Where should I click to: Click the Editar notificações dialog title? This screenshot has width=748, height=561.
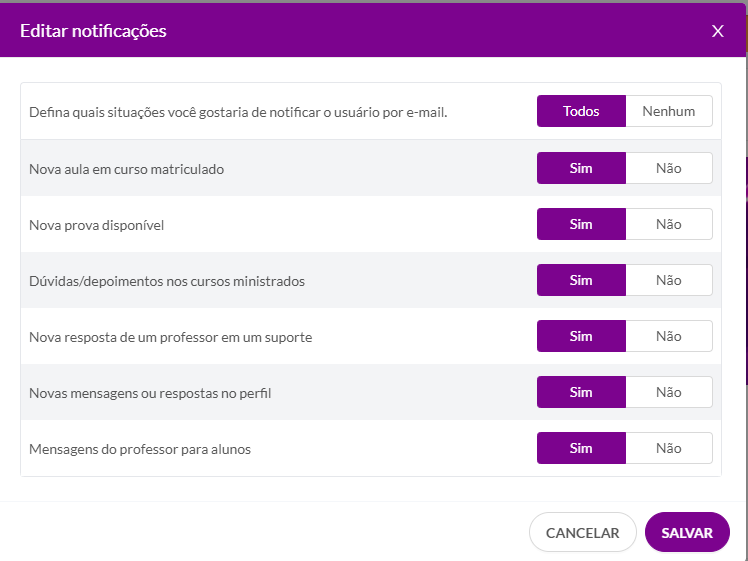coord(93,31)
